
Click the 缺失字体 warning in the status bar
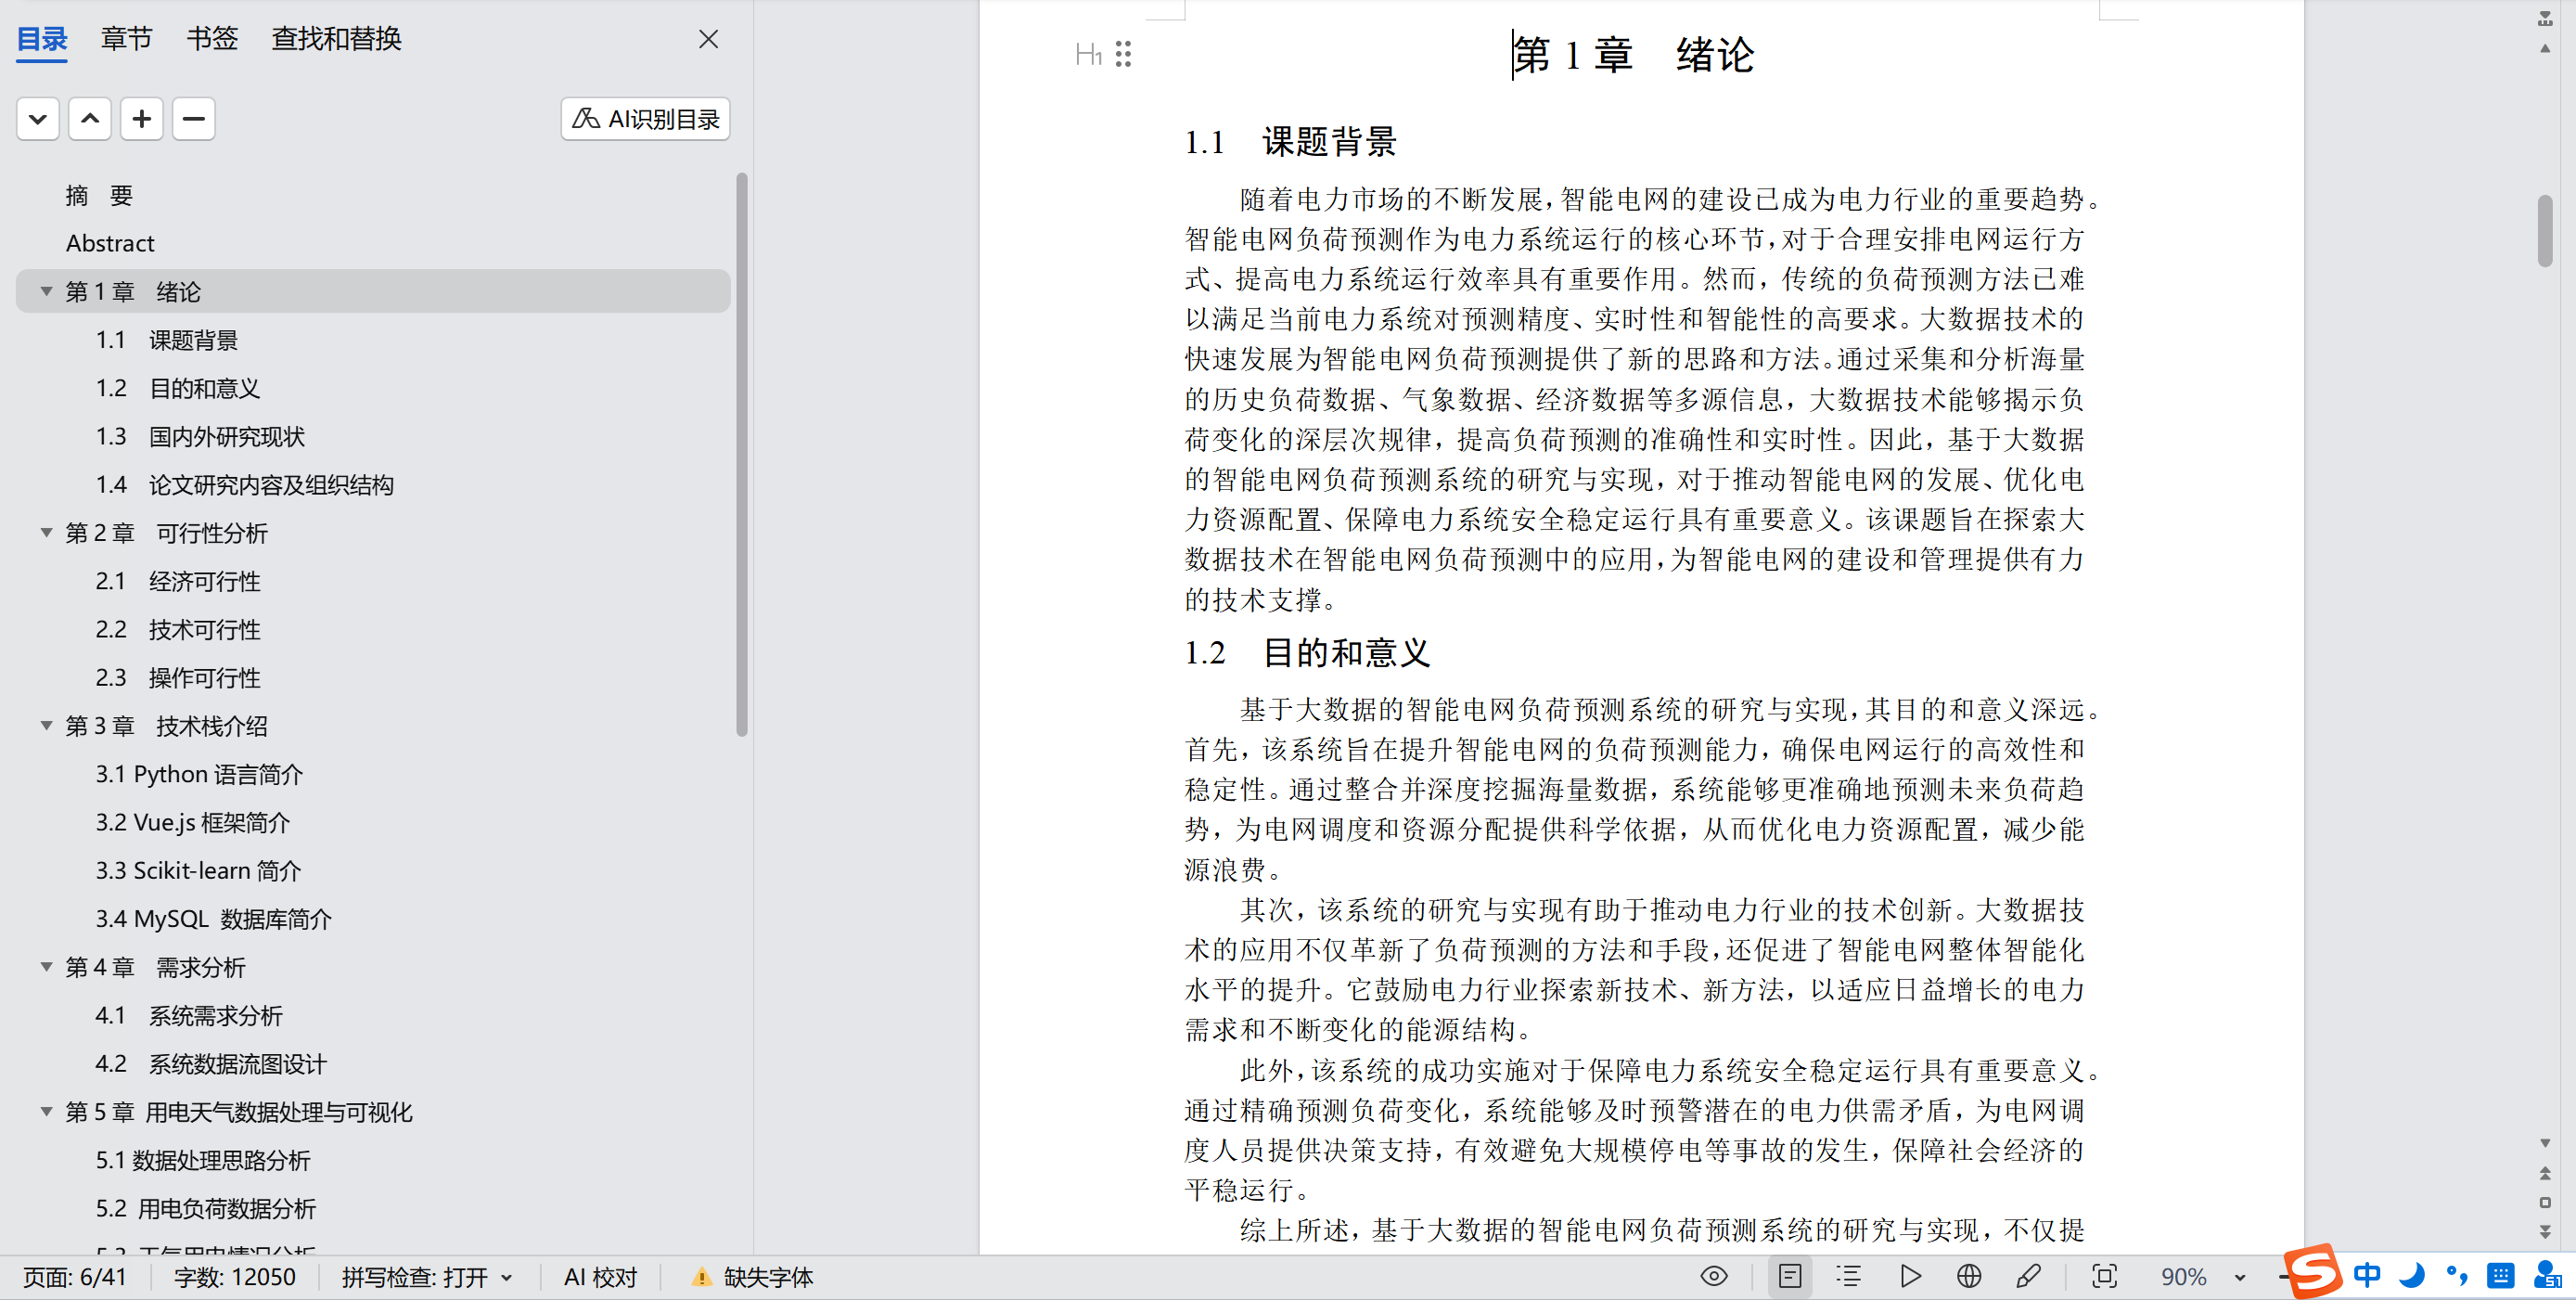(752, 1277)
